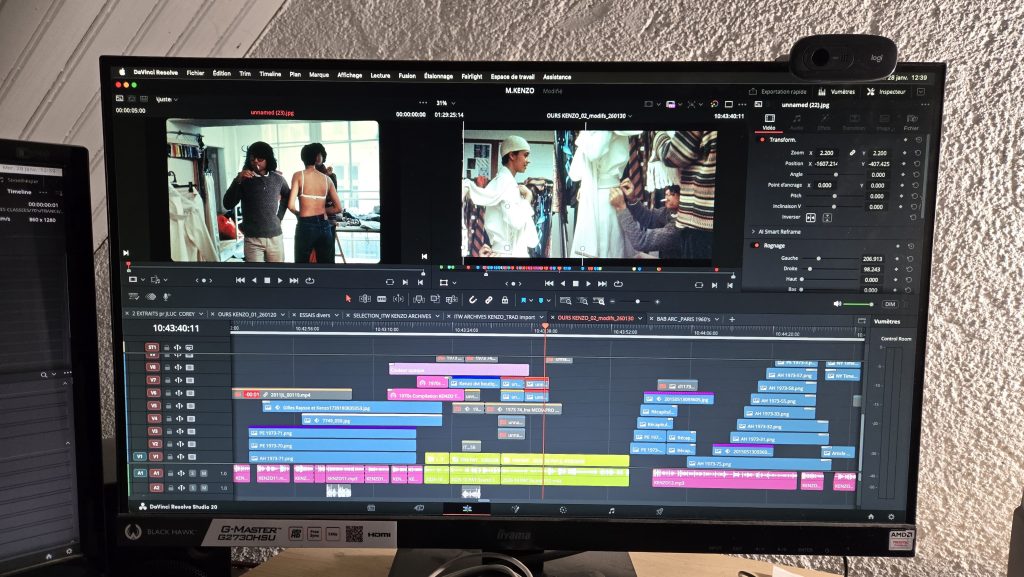Screen dimensions: 1024x577
Task: Mute audio track A1 with M button
Action: point(204,472)
